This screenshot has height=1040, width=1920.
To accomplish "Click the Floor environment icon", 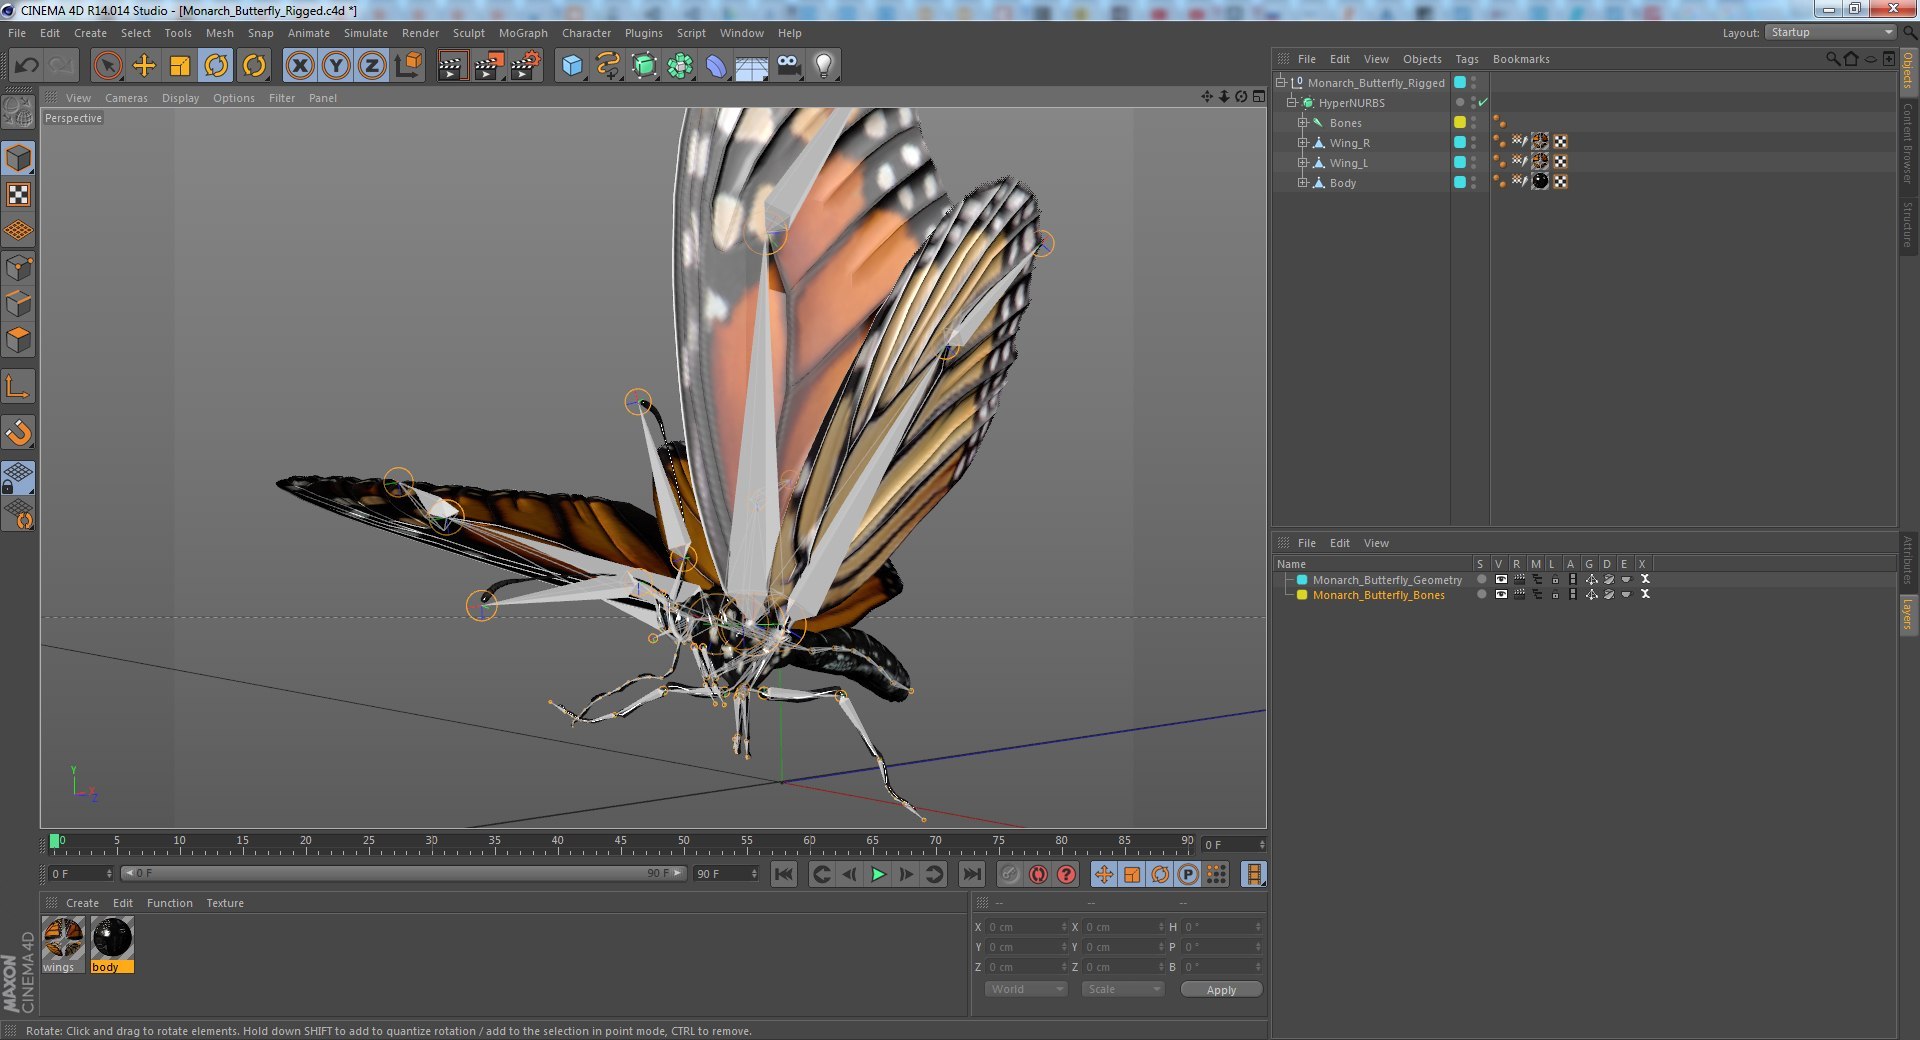I will [x=751, y=66].
